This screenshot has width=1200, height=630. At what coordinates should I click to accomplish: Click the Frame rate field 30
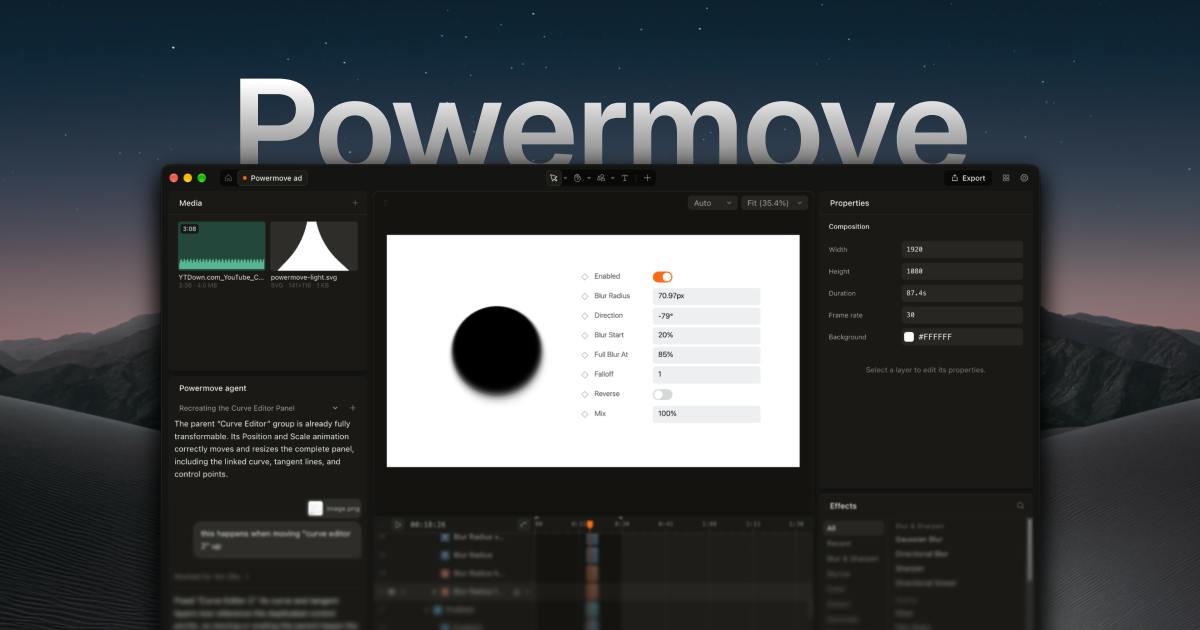[961, 315]
